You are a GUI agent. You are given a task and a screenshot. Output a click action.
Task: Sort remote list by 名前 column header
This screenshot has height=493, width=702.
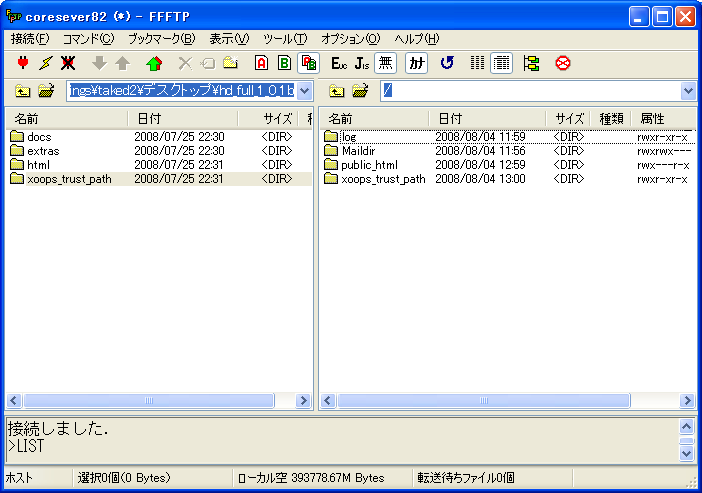[375, 119]
